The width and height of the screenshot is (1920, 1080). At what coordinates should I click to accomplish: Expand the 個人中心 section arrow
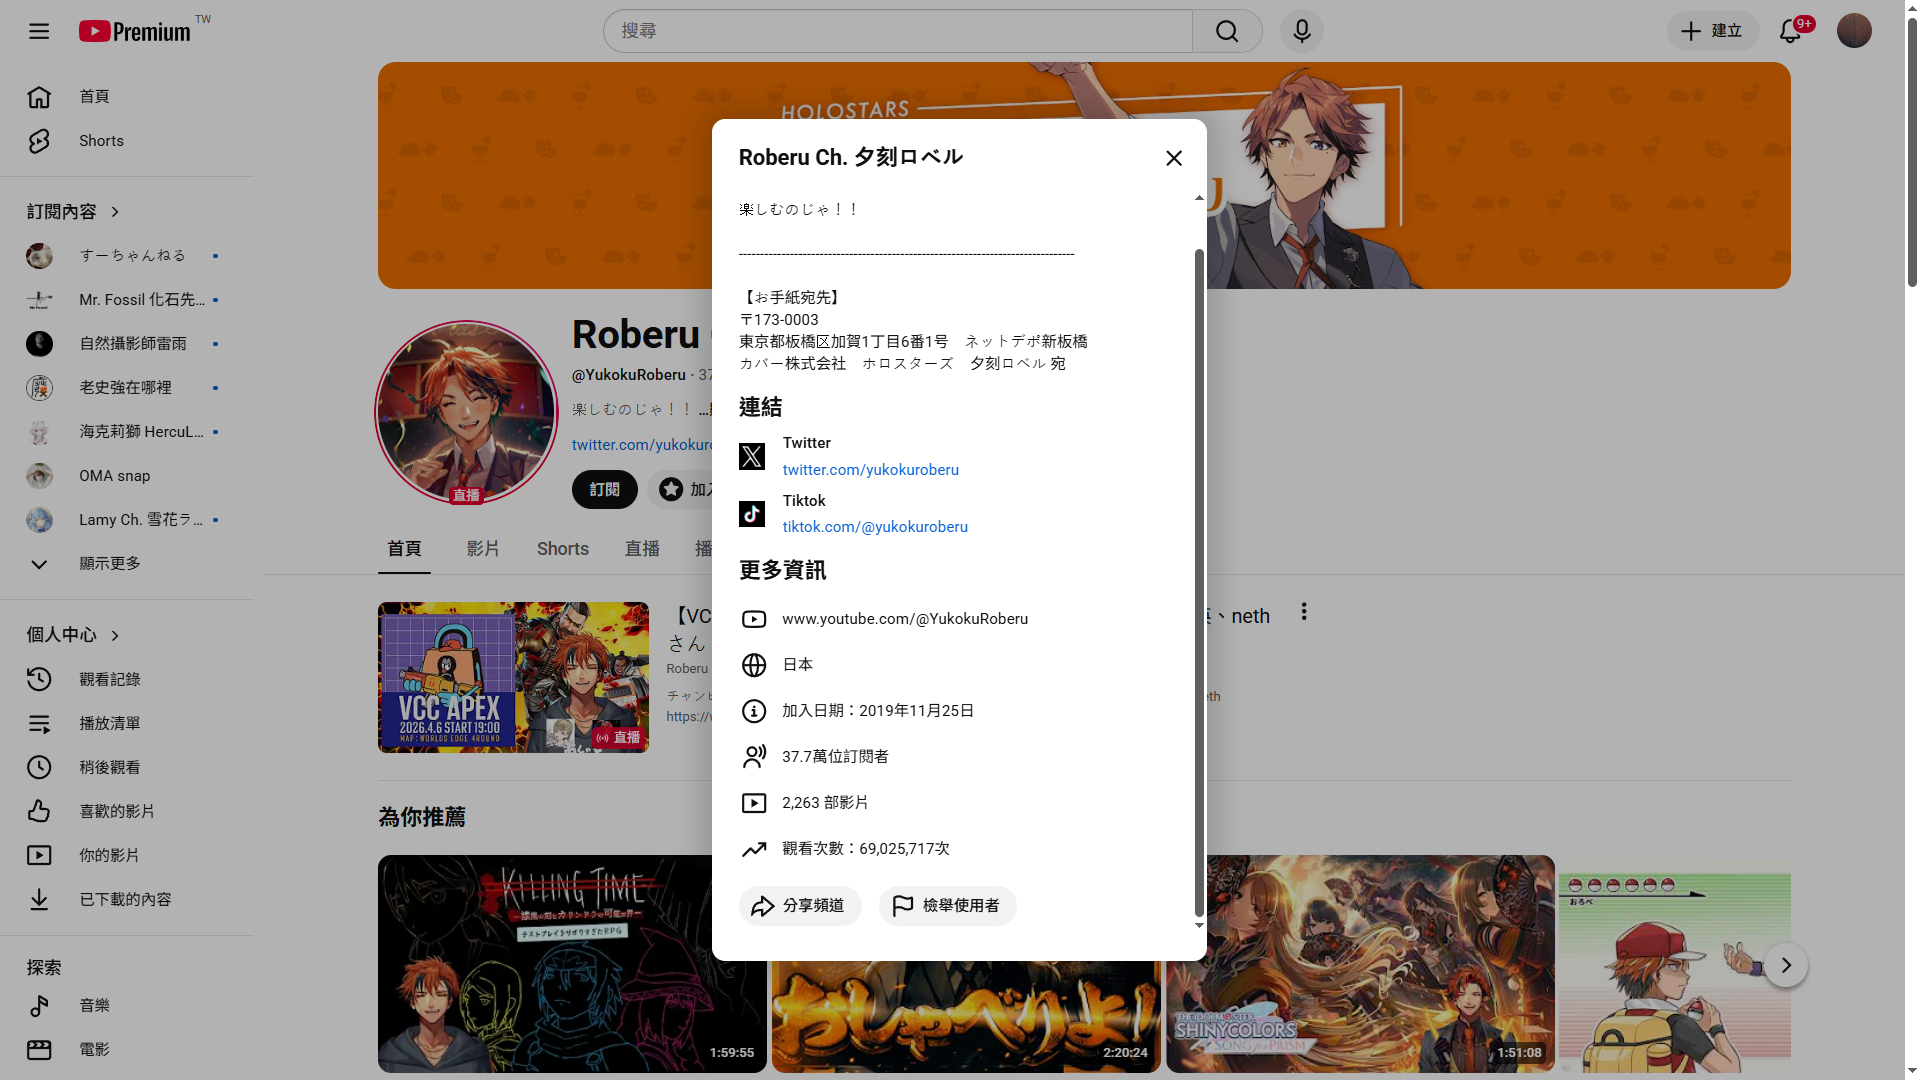tap(115, 636)
